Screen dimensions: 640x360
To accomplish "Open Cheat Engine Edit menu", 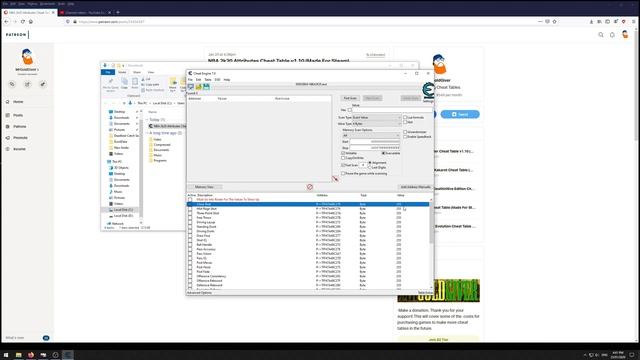I will [198, 80].
